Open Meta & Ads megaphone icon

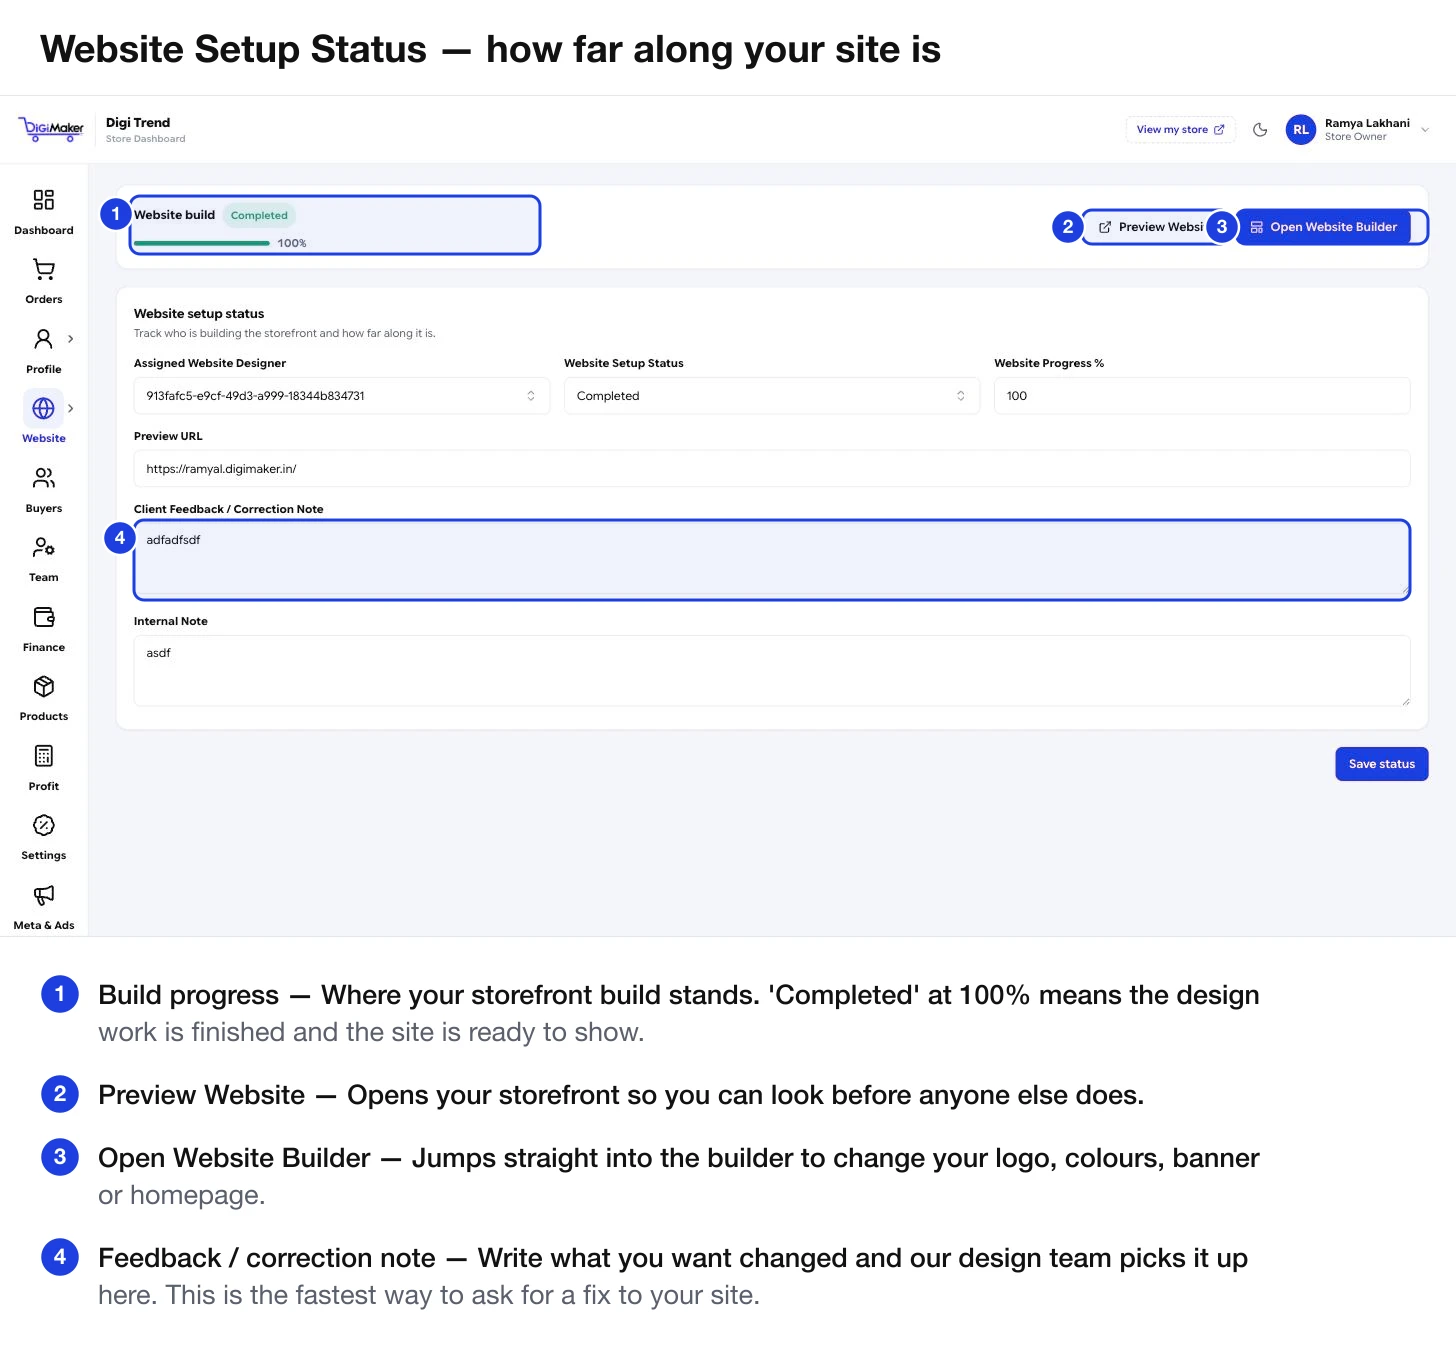[43, 895]
